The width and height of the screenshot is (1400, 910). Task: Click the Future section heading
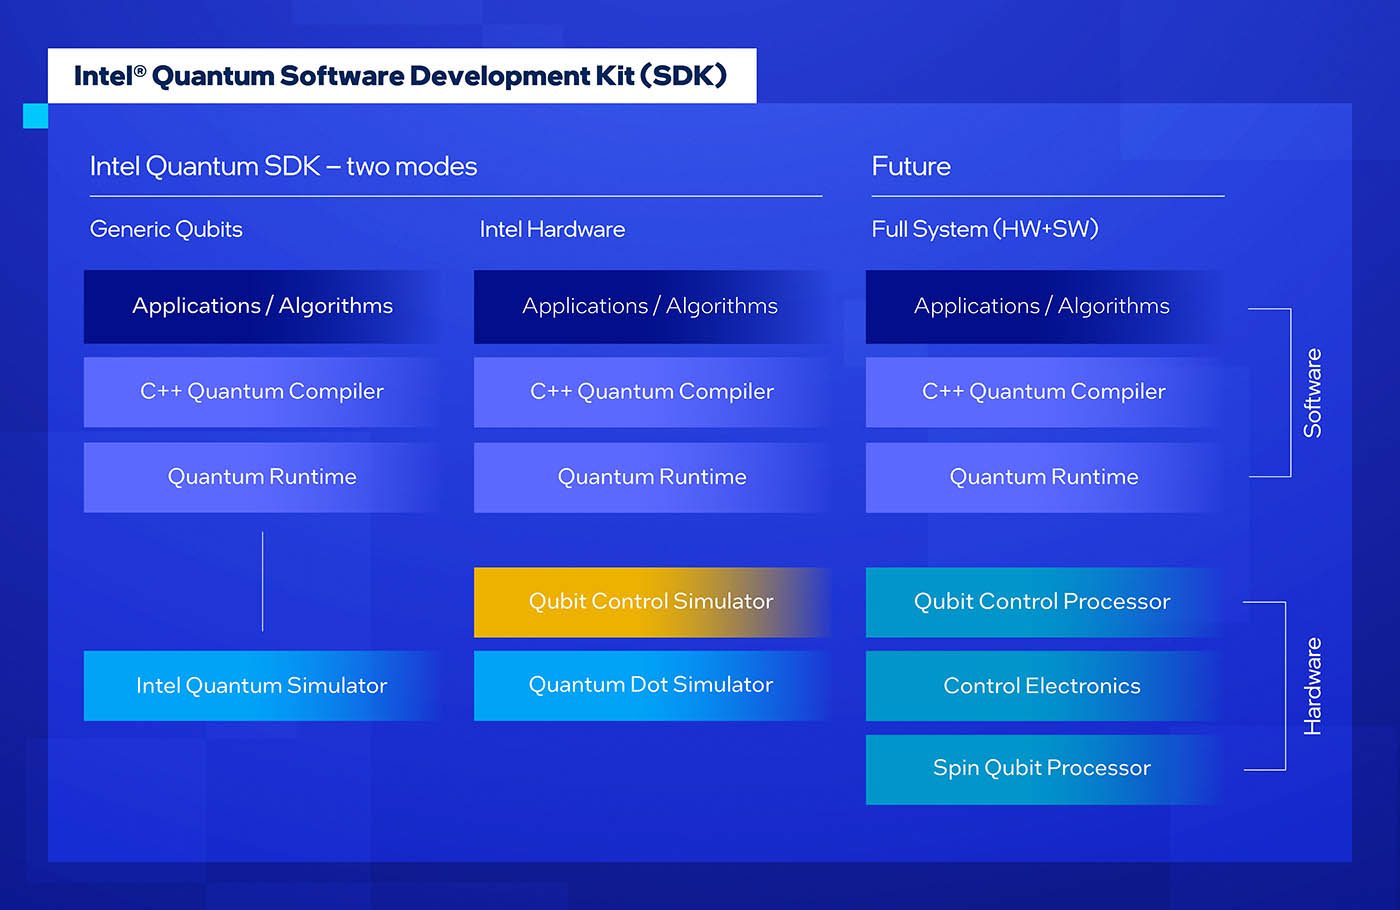(x=911, y=166)
